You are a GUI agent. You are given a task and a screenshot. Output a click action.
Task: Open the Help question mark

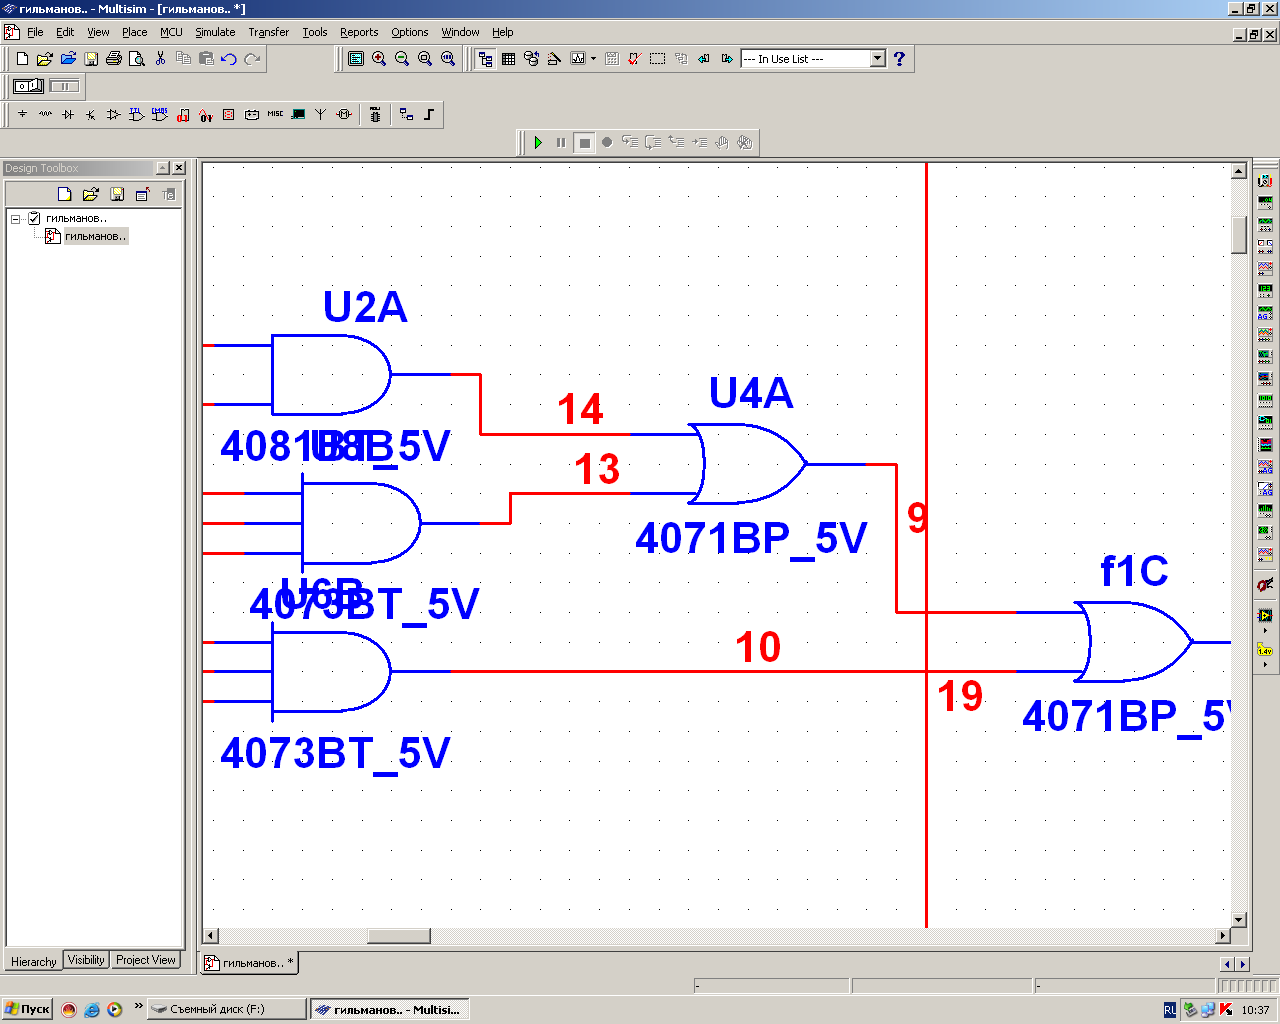pyautogui.click(x=899, y=59)
